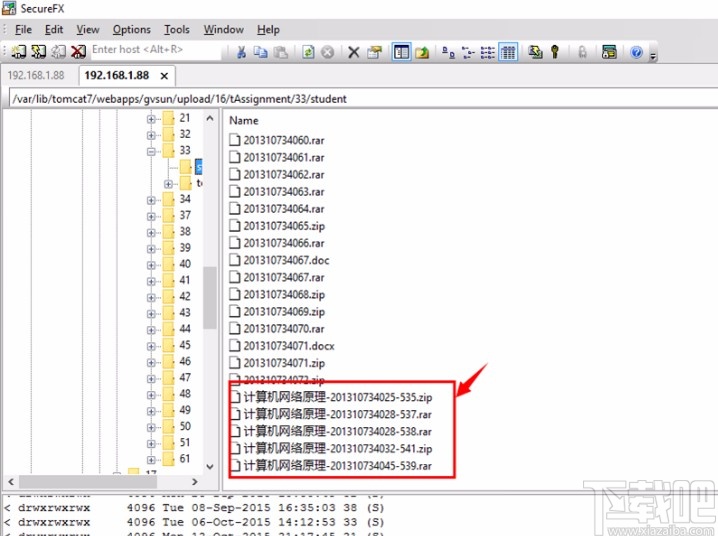
Task: Open the Options menu
Action: pyautogui.click(x=131, y=30)
